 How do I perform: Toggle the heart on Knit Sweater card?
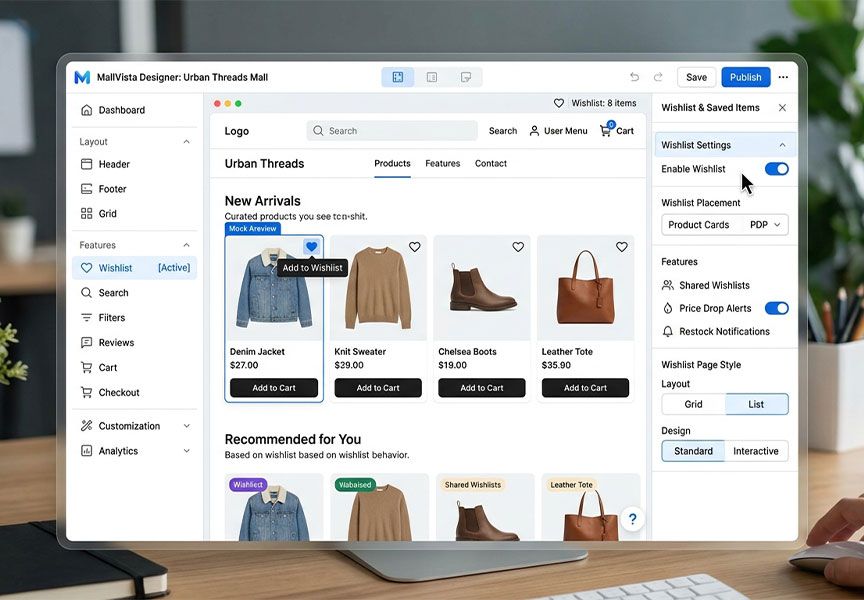tap(414, 247)
